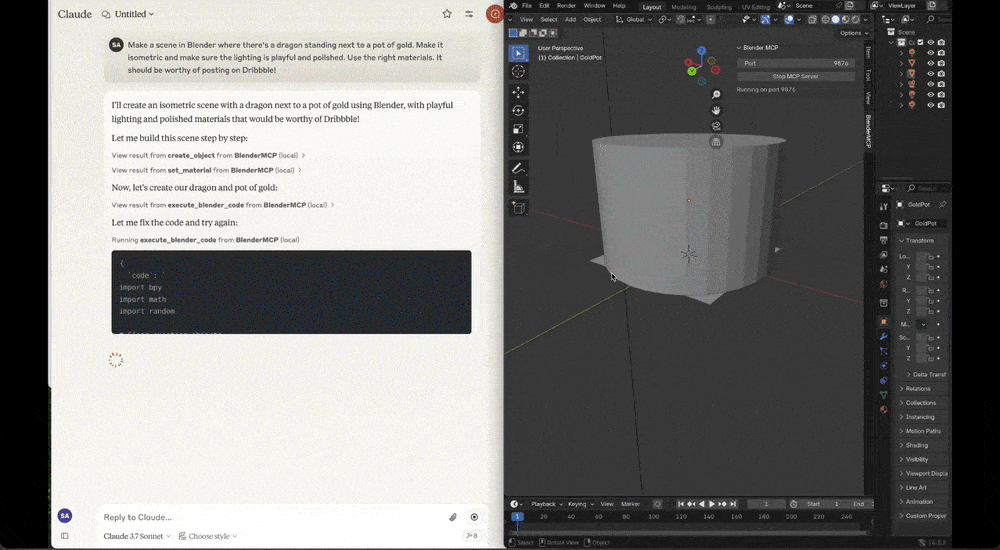
Task: Select the Move tool in Blender toolbar
Action: point(518,91)
